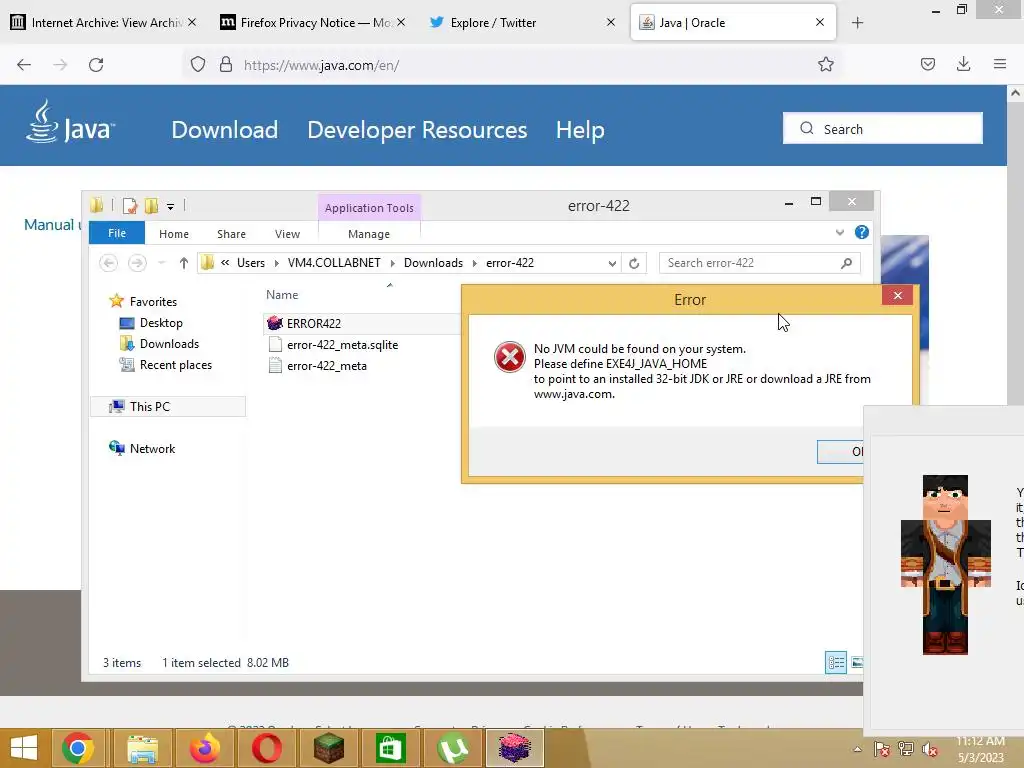
Task: Reload the Java page in Firefox
Action: point(96,65)
